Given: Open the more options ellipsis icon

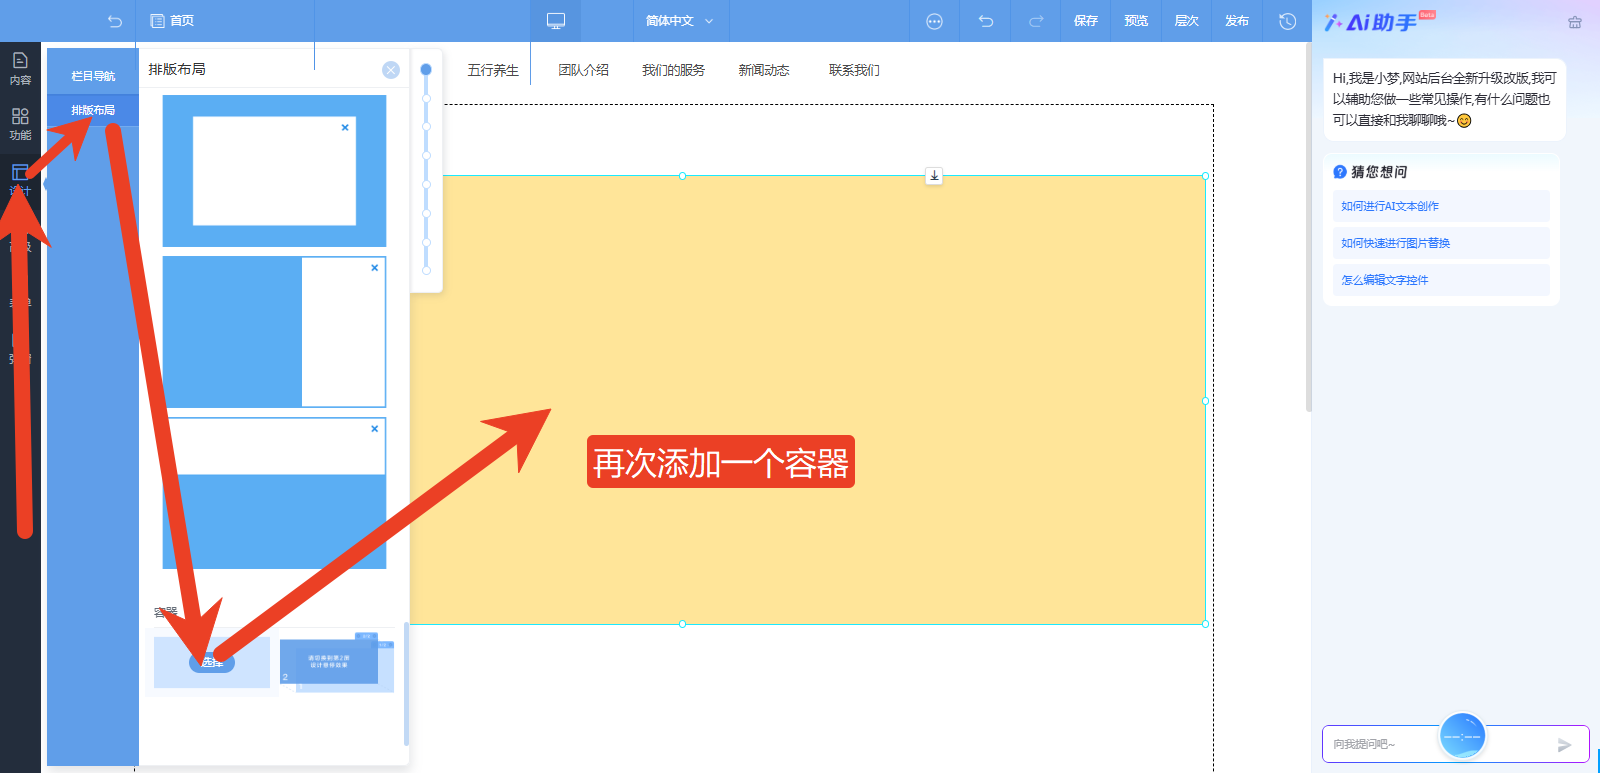Looking at the screenshot, I should pos(934,21).
